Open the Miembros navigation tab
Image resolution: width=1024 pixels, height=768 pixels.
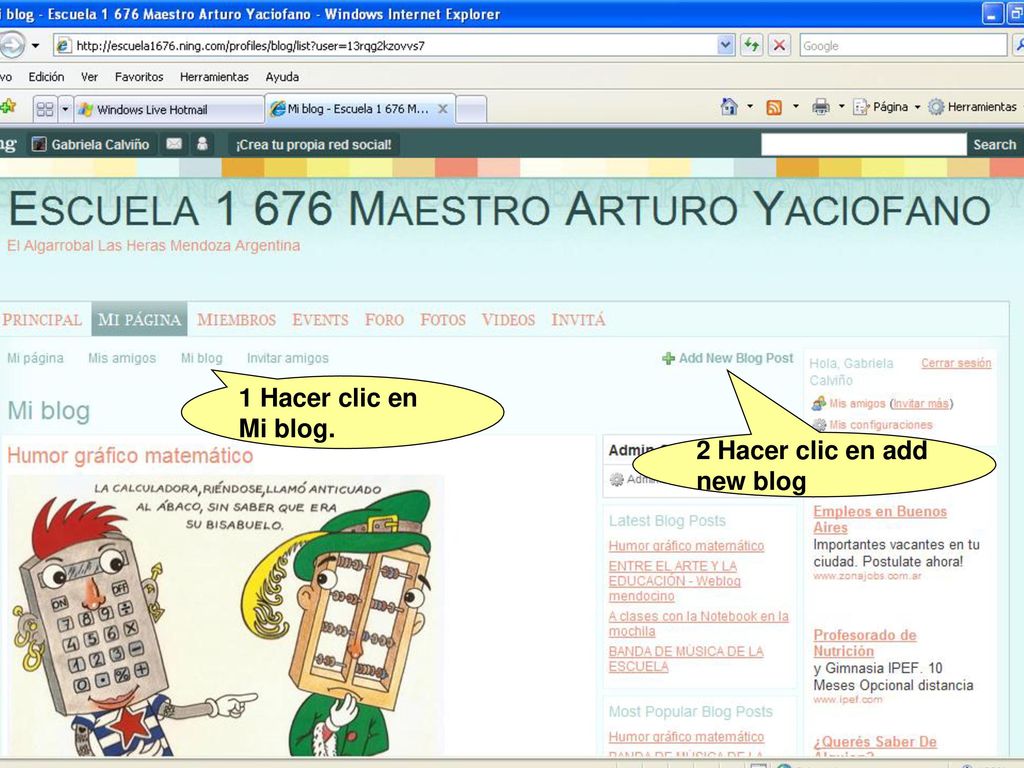click(x=236, y=319)
